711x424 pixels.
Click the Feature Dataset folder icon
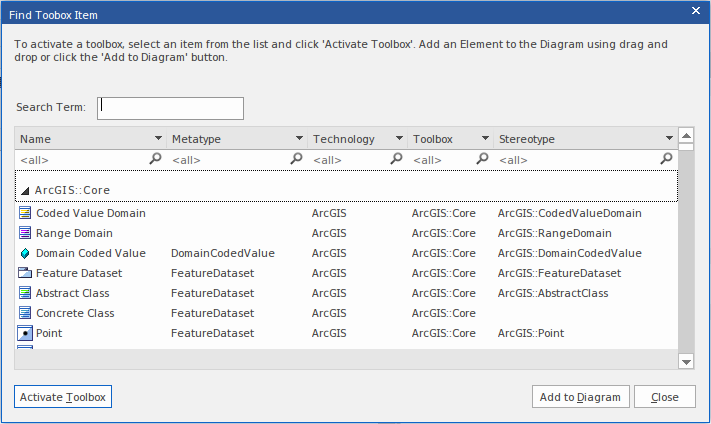[x=25, y=273]
